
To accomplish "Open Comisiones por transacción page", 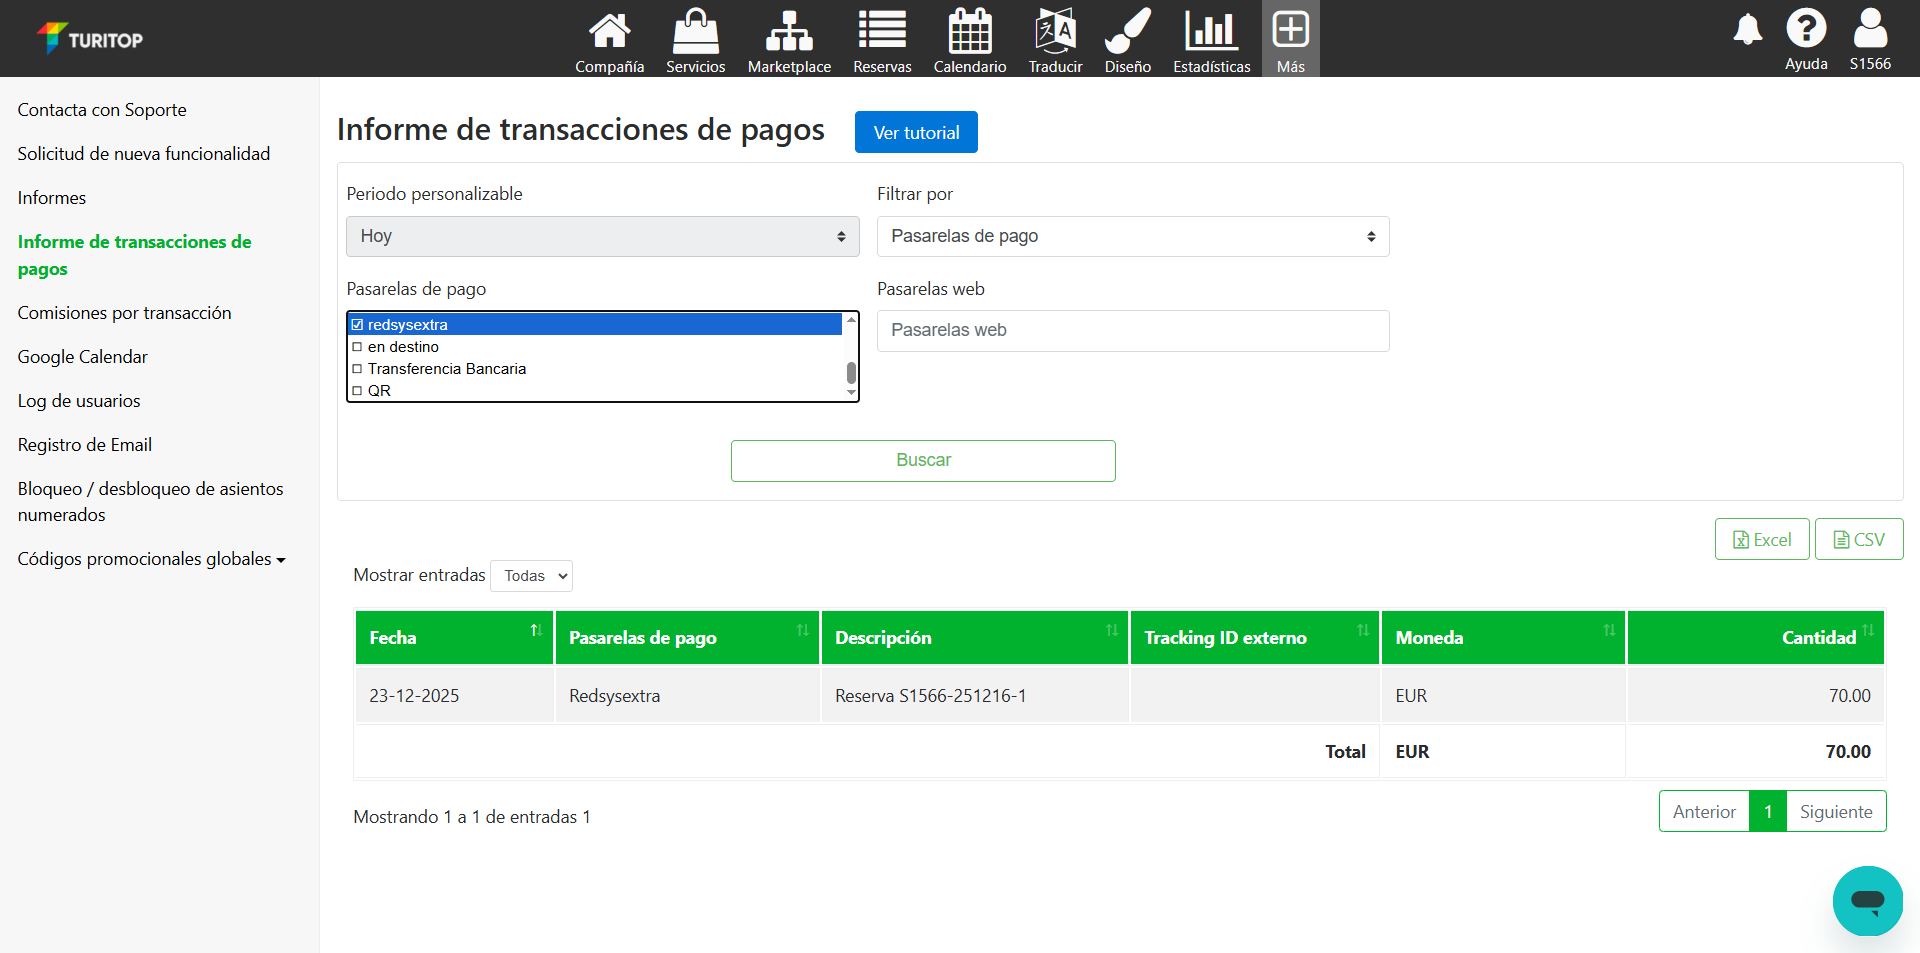I will pyautogui.click(x=124, y=312).
